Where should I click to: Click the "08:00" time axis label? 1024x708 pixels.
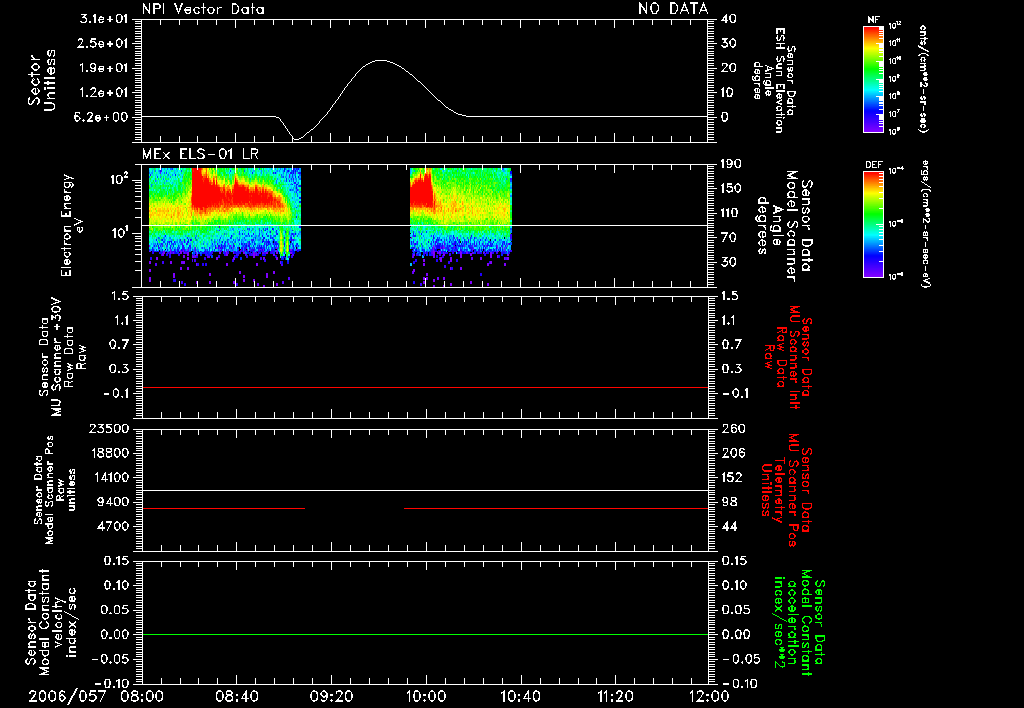coord(142,696)
